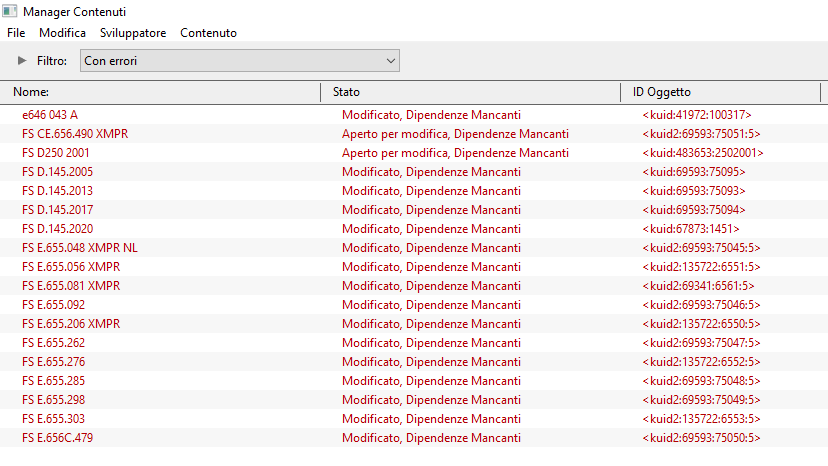
Task: Select the row FS E.655.276
Action: [x=414, y=362]
